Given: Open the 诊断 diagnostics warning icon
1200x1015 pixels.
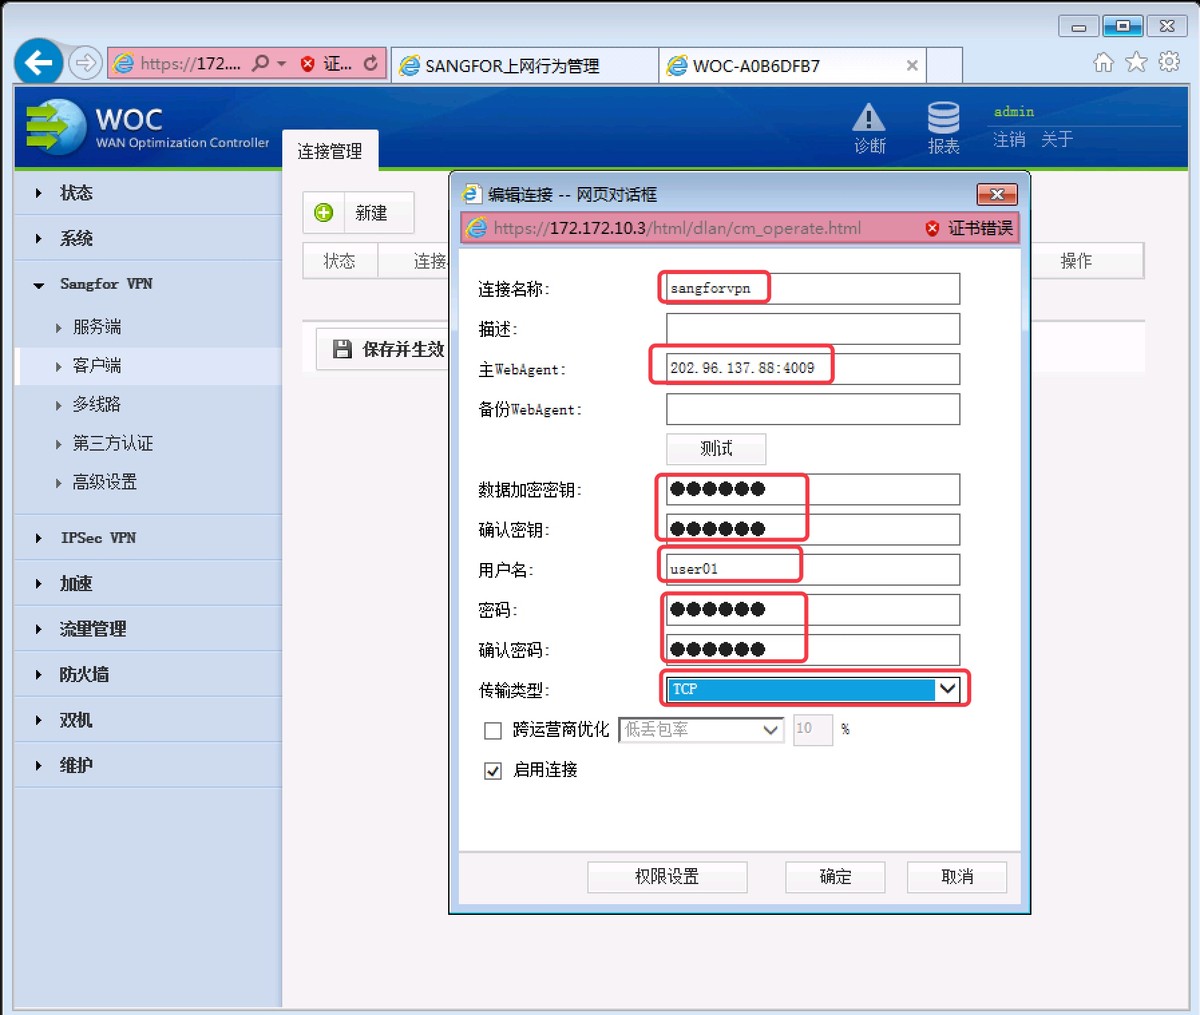Looking at the screenshot, I should (x=869, y=118).
